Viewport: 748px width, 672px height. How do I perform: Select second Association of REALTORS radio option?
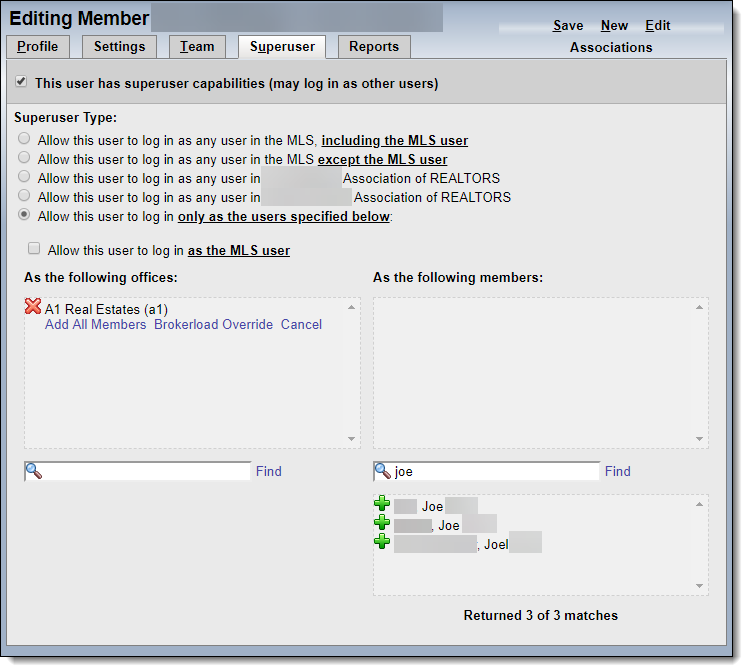point(24,196)
